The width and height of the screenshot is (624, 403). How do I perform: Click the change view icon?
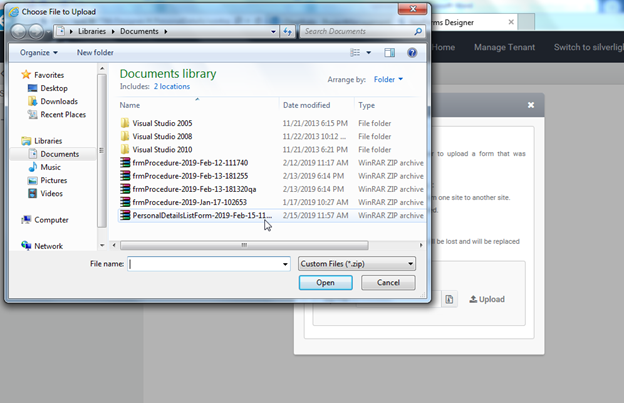point(355,52)
